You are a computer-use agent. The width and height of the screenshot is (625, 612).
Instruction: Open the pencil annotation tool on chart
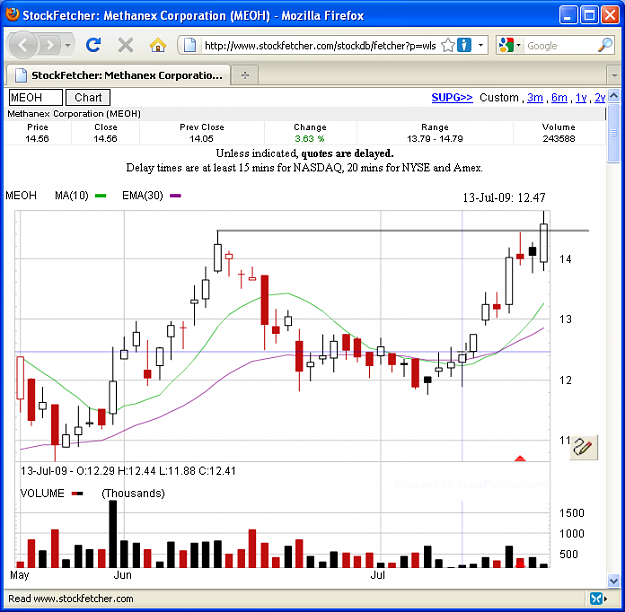click(584, 447)
